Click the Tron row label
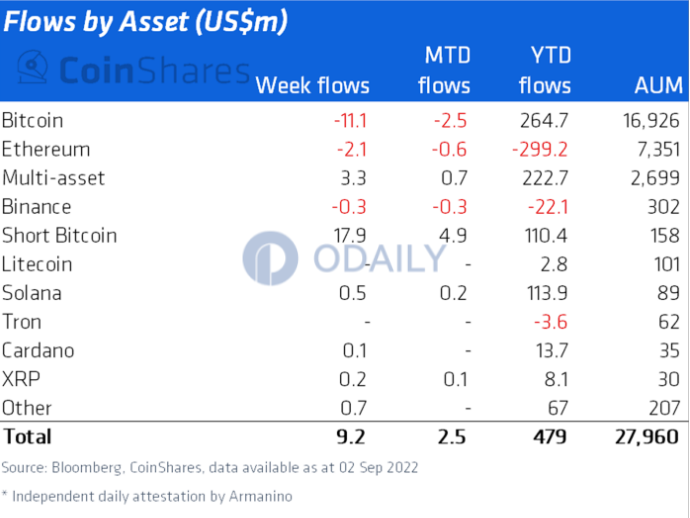 22,322
